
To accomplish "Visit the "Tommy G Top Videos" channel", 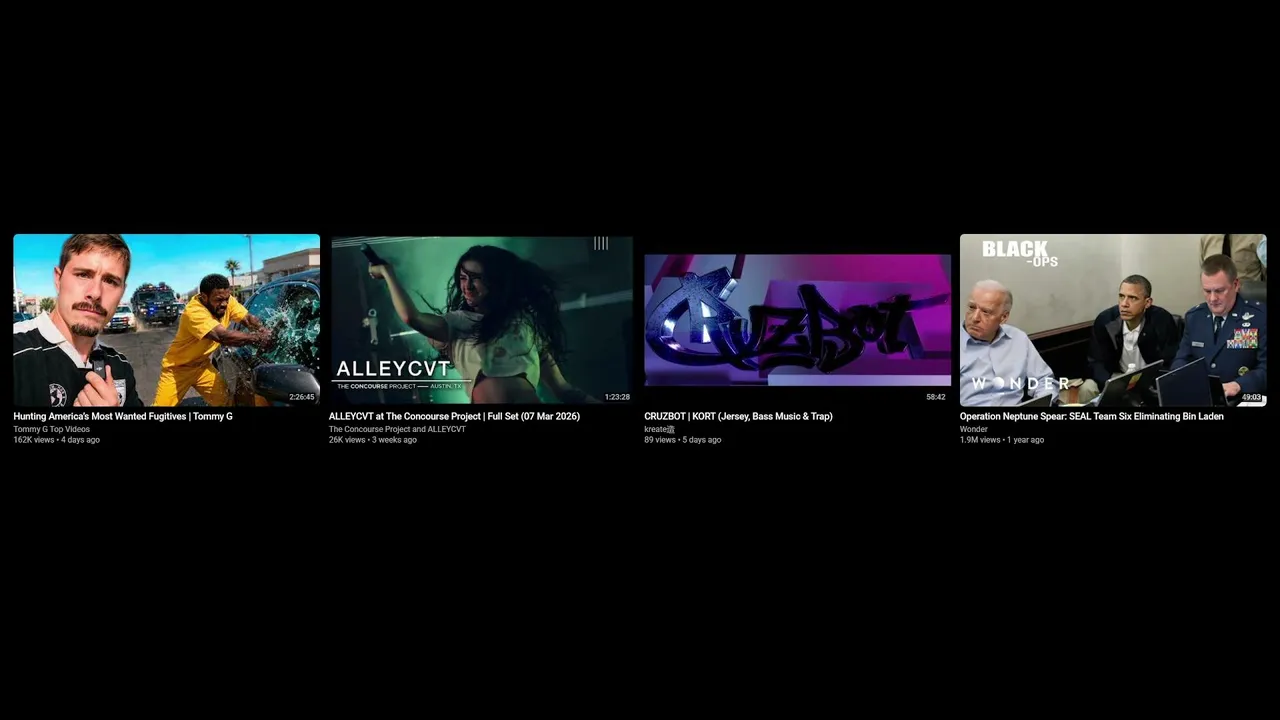I will click(x=51, y=429).
